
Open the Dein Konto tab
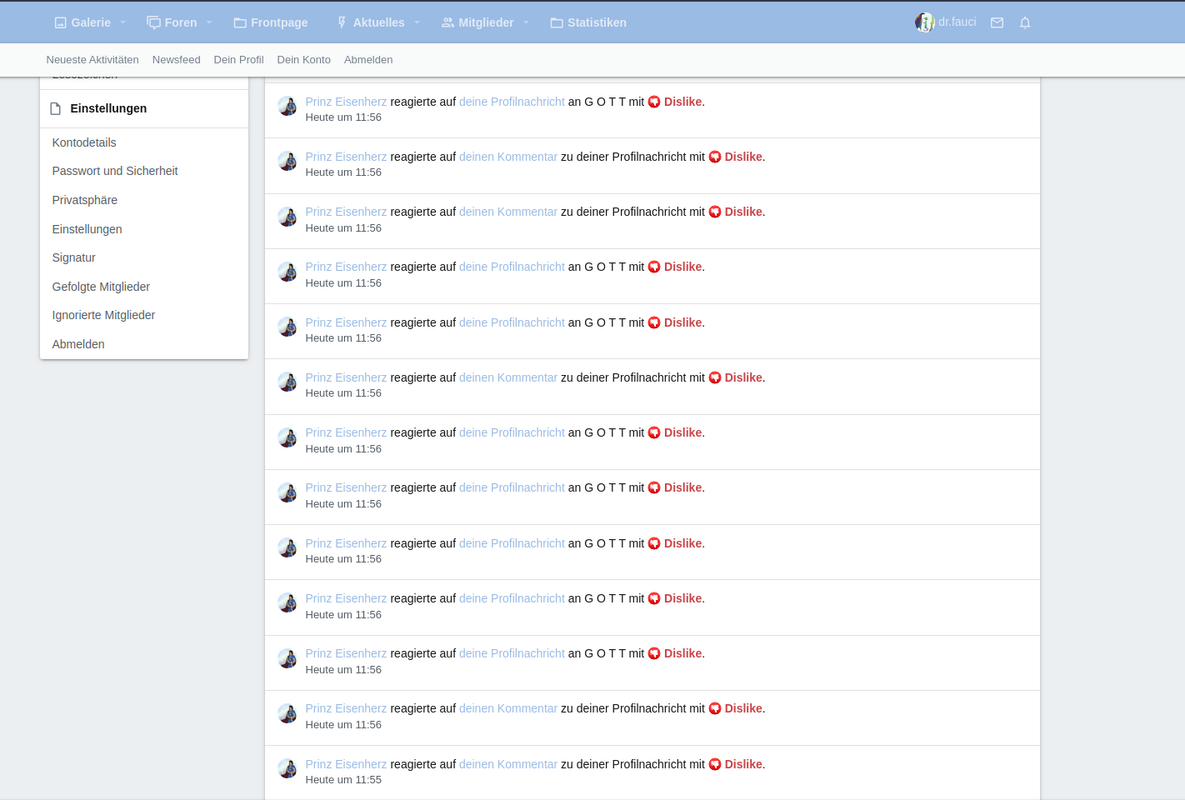click(304, 60)
